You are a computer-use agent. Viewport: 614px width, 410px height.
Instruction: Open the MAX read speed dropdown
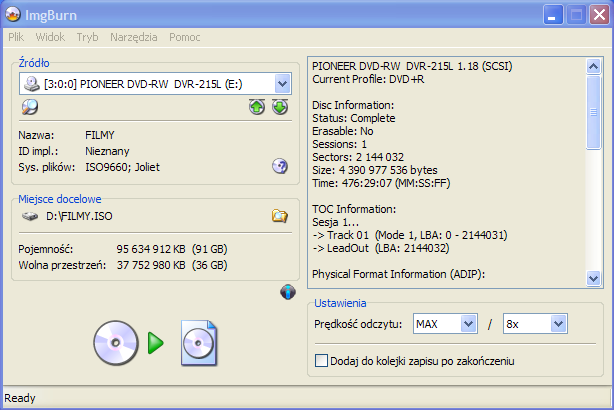tap(468, 324)
